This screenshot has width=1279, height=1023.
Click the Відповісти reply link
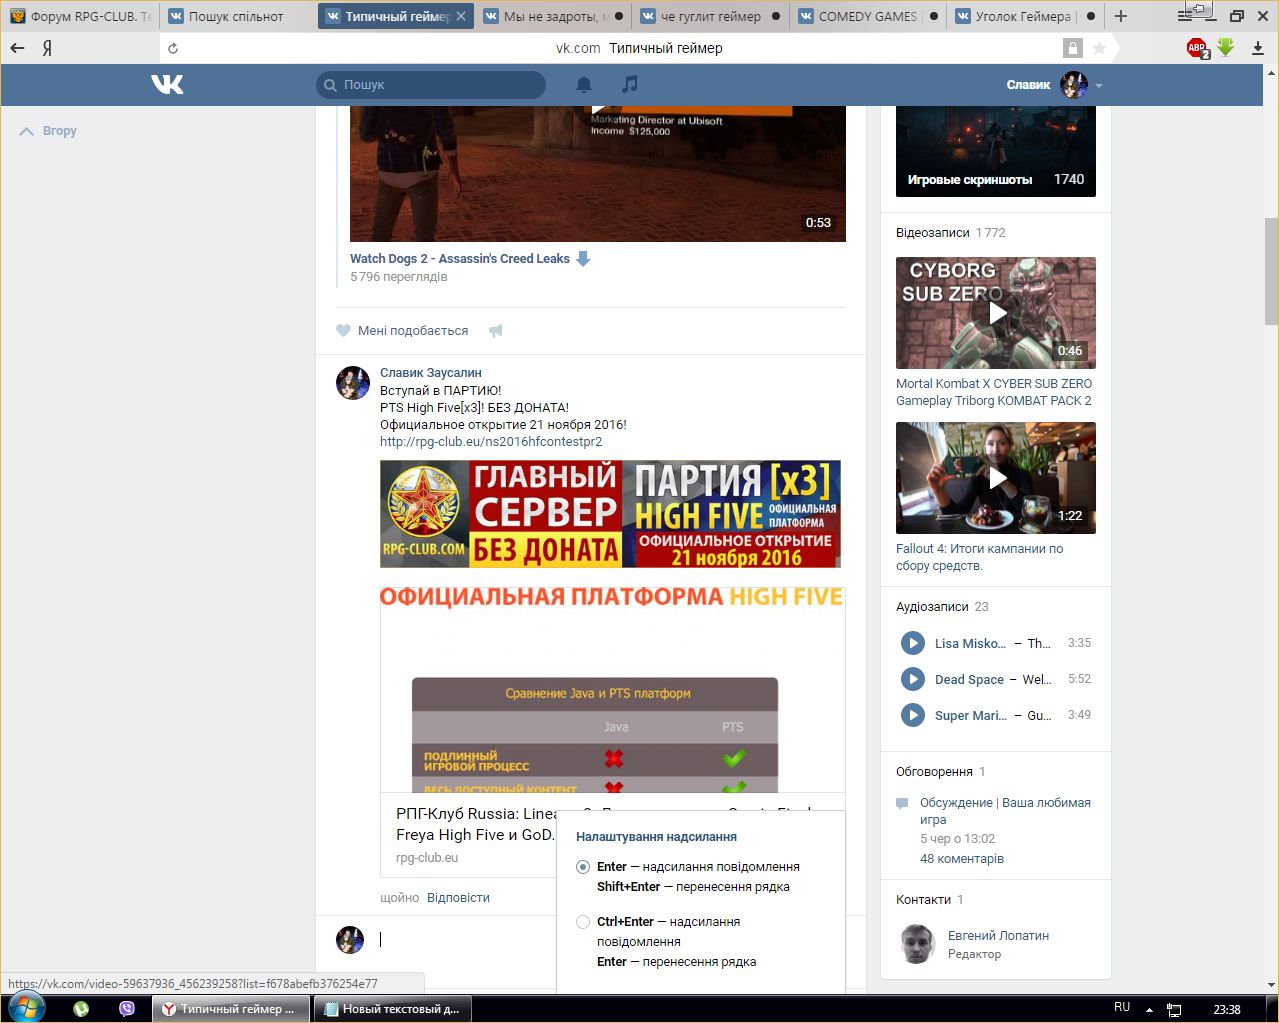pyautogui.click(x=458, y=898)
